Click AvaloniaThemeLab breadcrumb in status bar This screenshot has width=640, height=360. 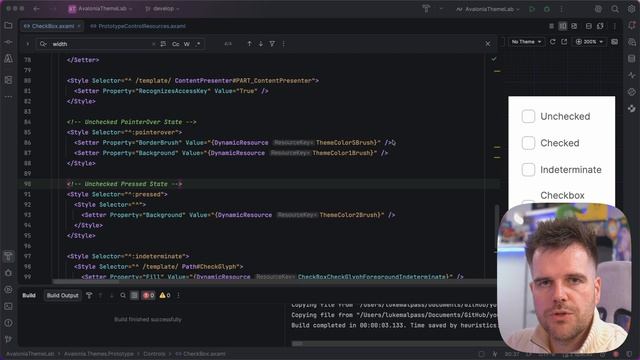coord(30,354)
